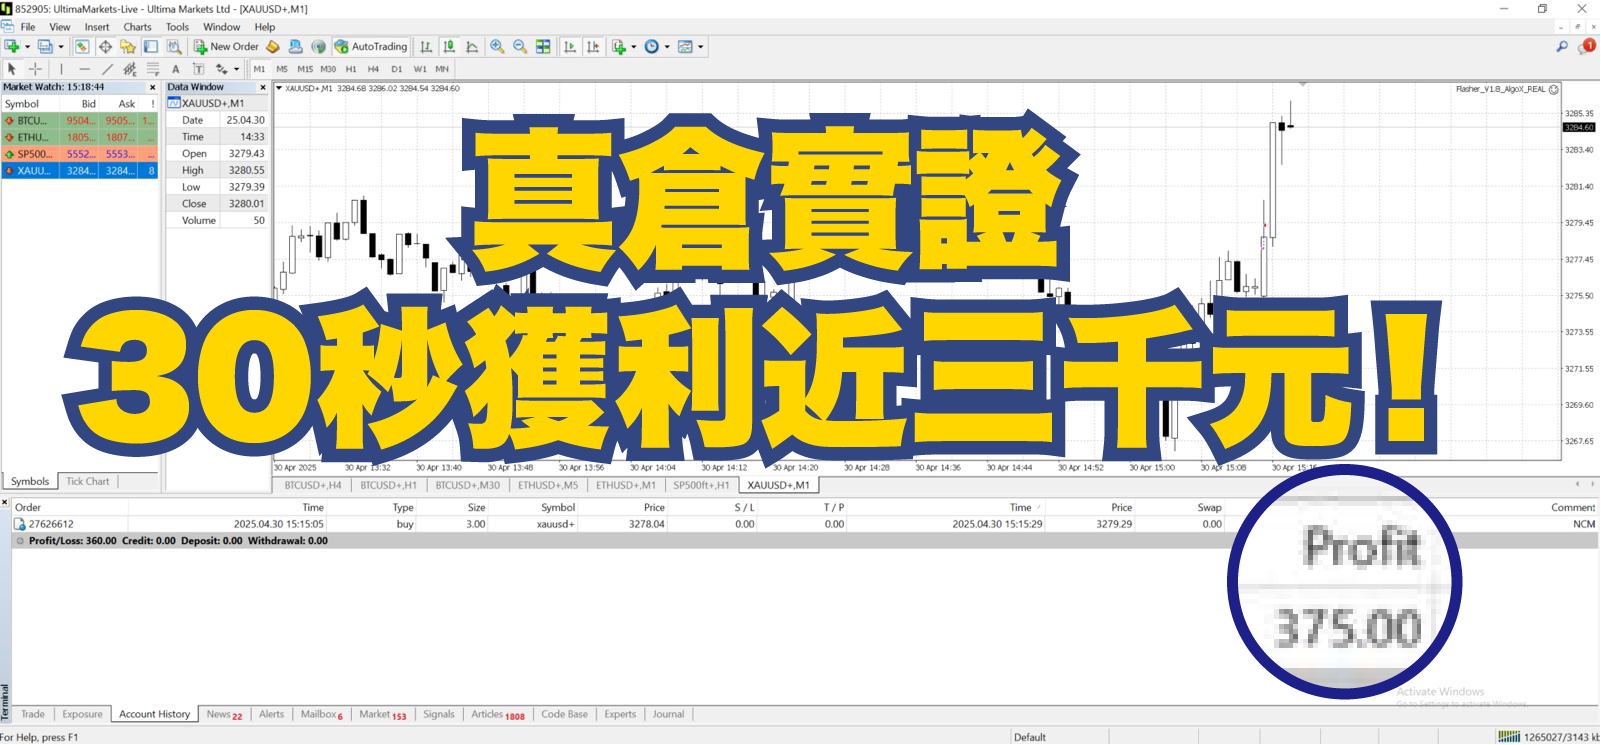
Task: Switch to the SP500ft+,H1 chart tab
Action: click(x=701, y=485)
